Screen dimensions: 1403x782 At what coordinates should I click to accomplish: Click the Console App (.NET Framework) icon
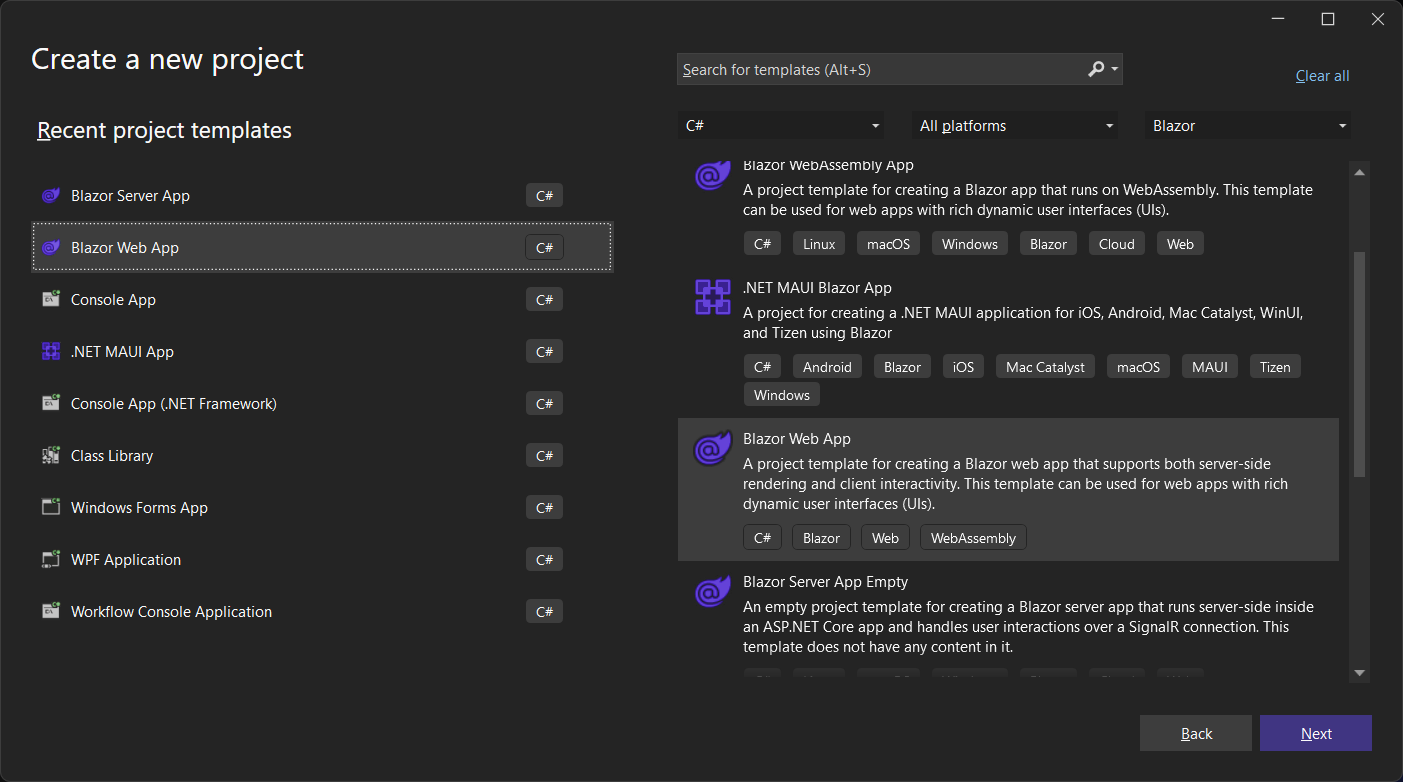point(51,404)
